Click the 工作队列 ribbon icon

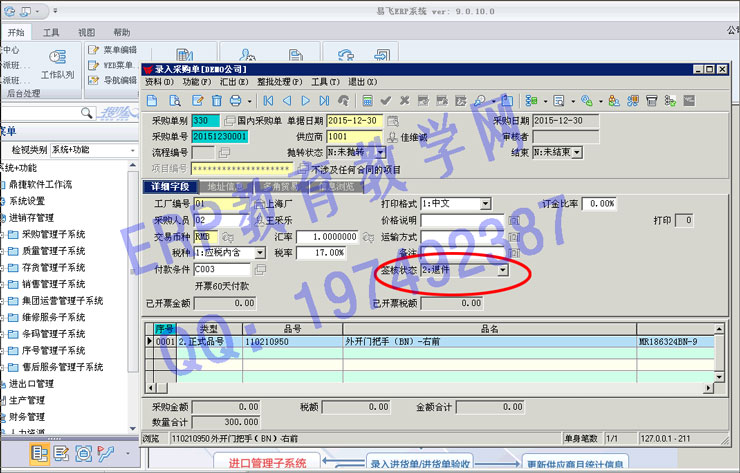[58, 64]
